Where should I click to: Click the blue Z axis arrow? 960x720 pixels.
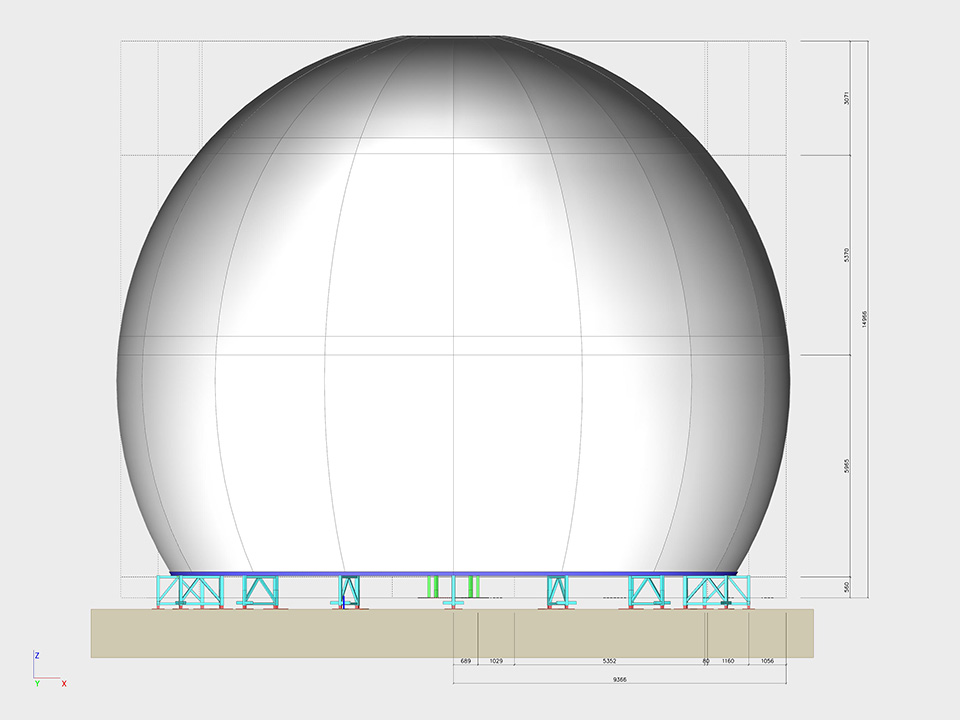pyautogui.click(x=34, y=660)
